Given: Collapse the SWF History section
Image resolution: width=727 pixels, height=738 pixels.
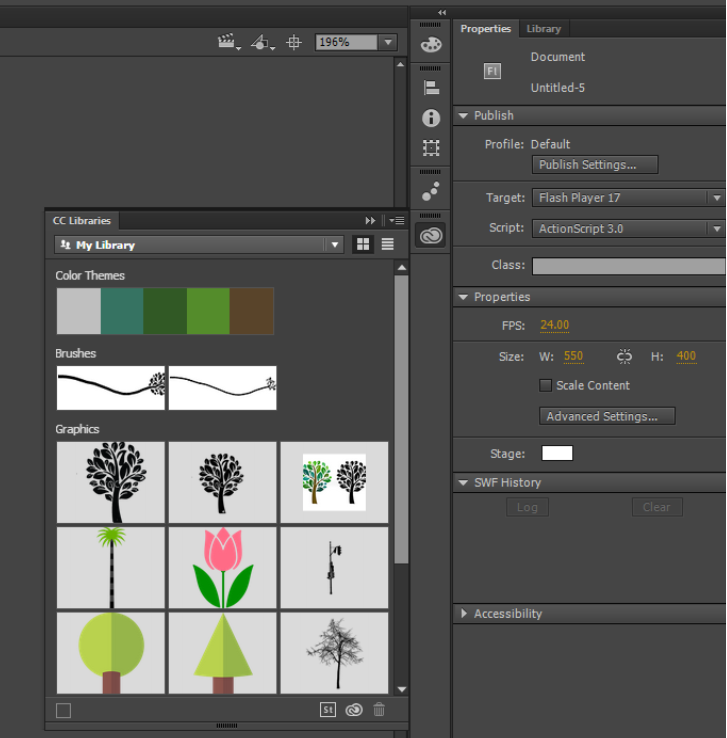Looking at the screenshot, I should (x=463, y=482).
